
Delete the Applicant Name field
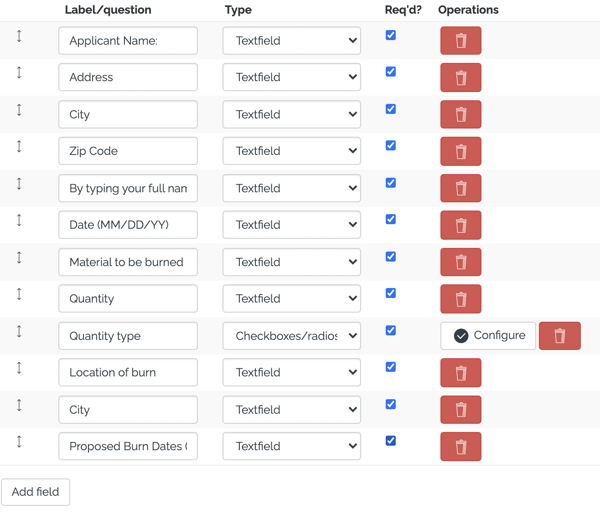pos(460,40)
